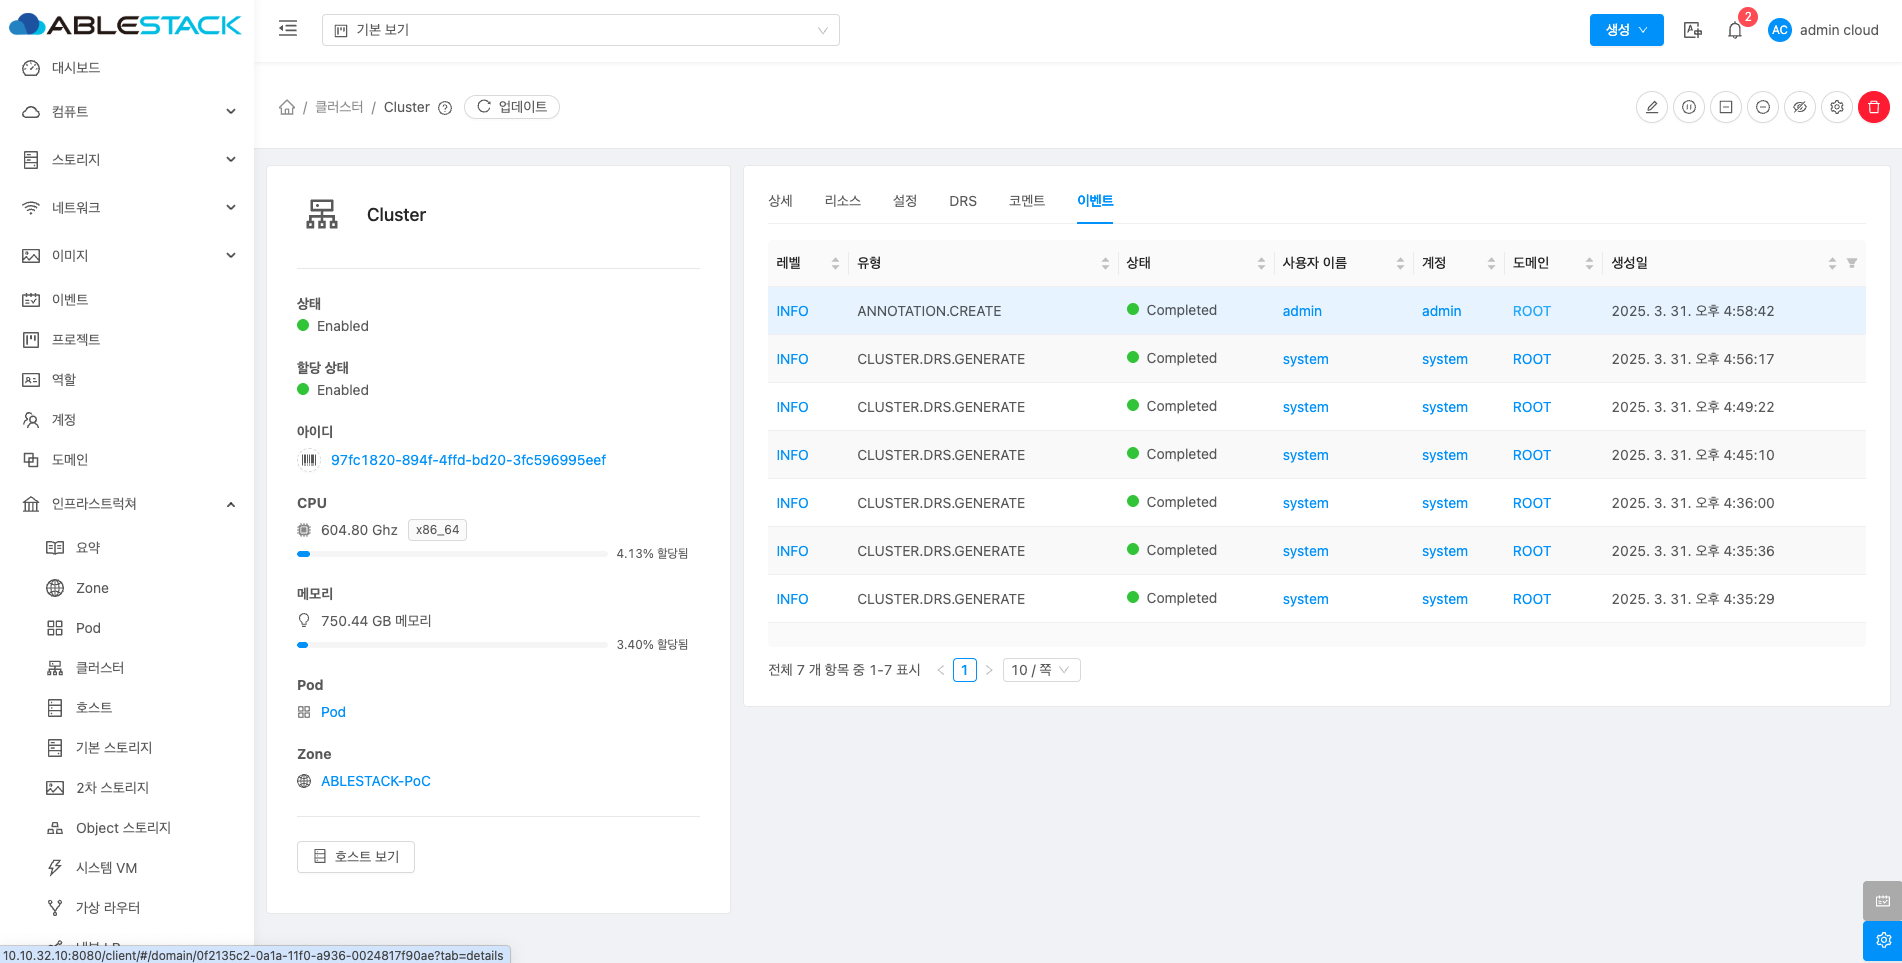
Task: Toggle the sidebar collapse button
Action: [288, 29]
